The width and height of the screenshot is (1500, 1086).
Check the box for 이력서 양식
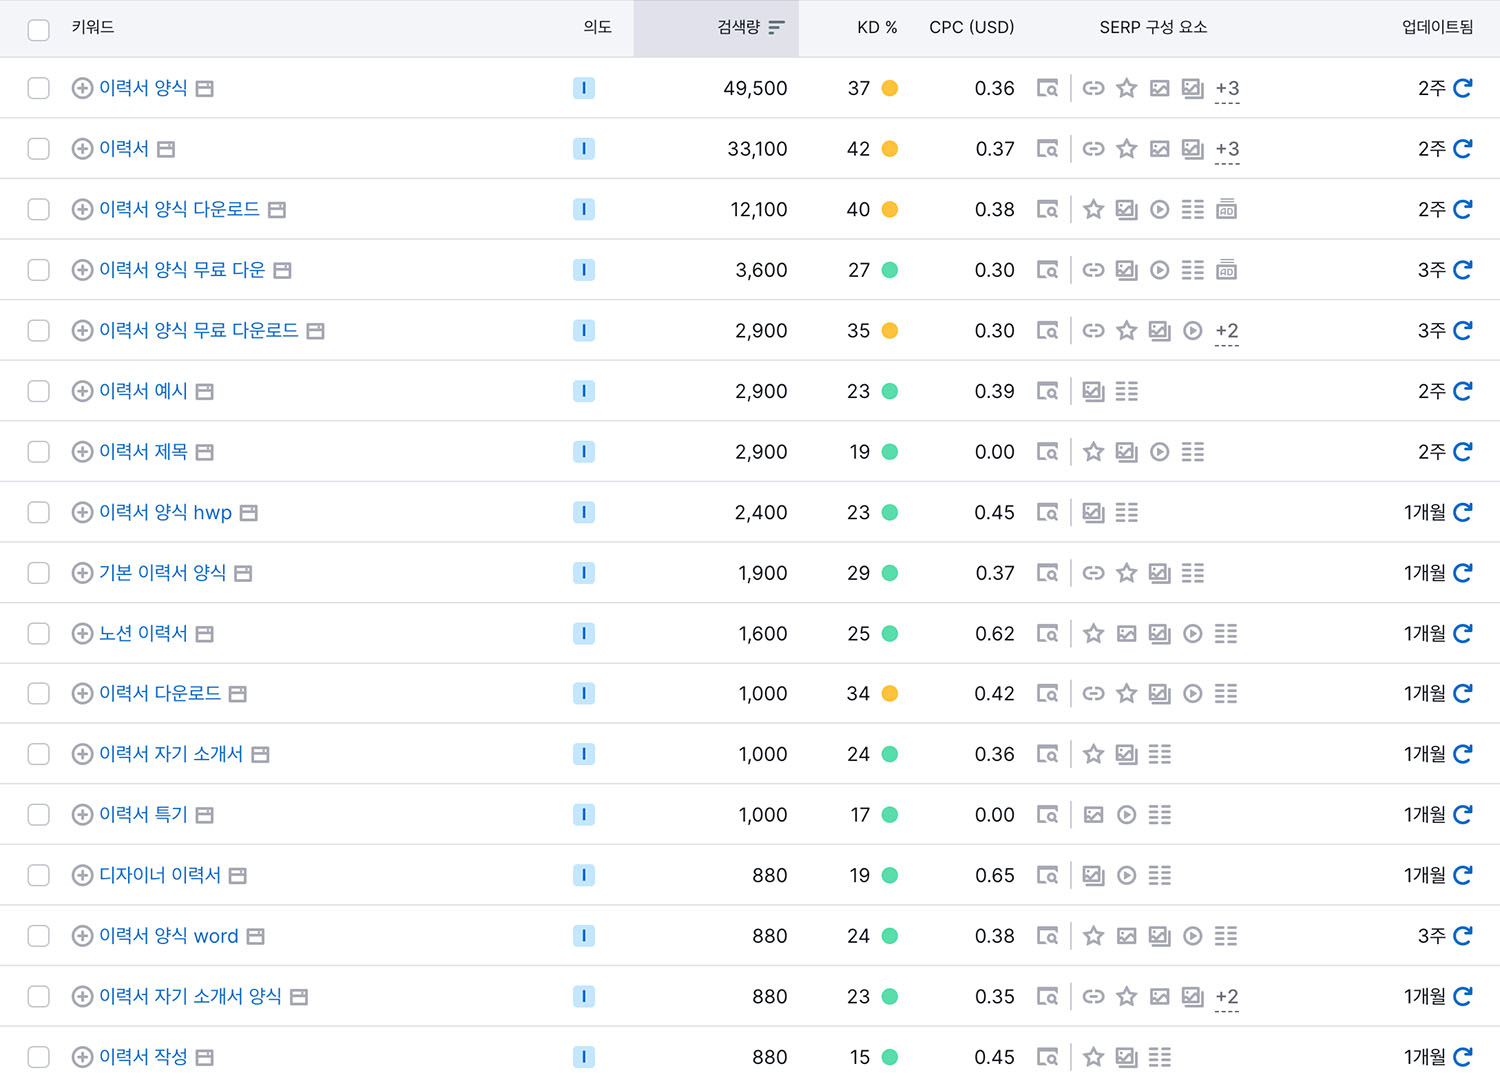[x=39, y=88]
